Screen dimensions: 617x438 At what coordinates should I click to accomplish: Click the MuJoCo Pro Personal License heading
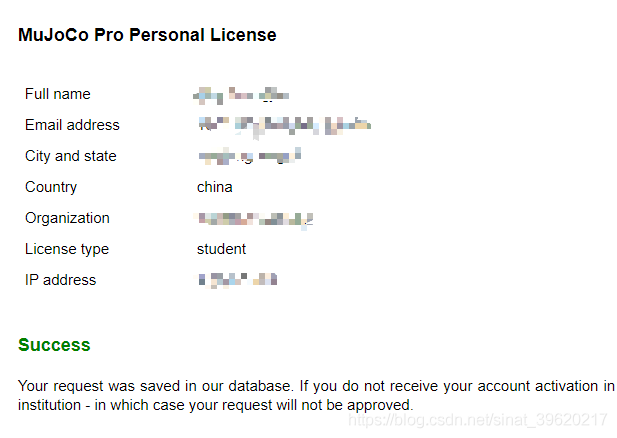(147, 35)
